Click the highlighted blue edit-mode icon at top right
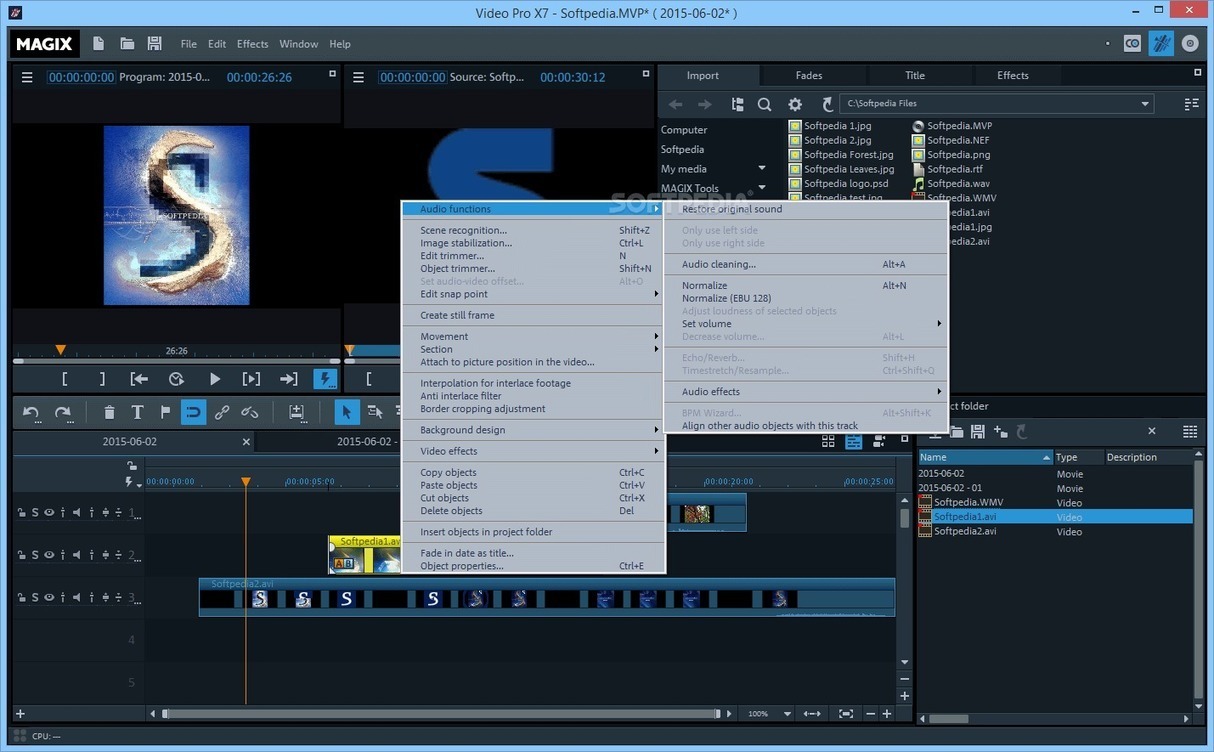Screen dimensions: 1214x752 click(x=1161, y=43)
